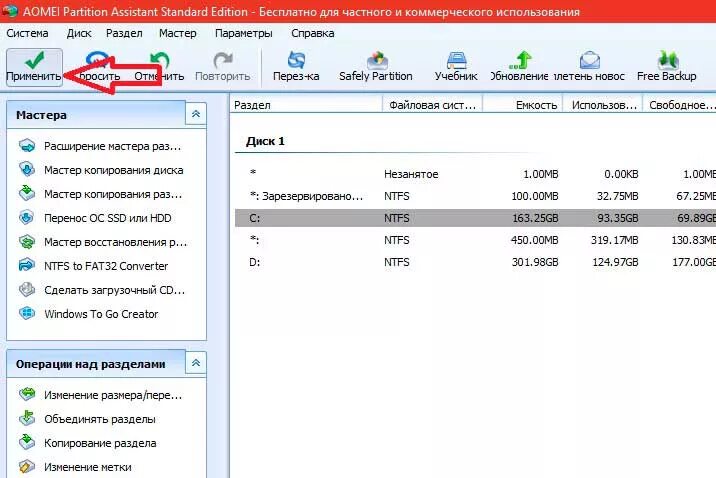Click the 319.17MB used cell
Screen dimensions: 716x478
click(615, 240)
